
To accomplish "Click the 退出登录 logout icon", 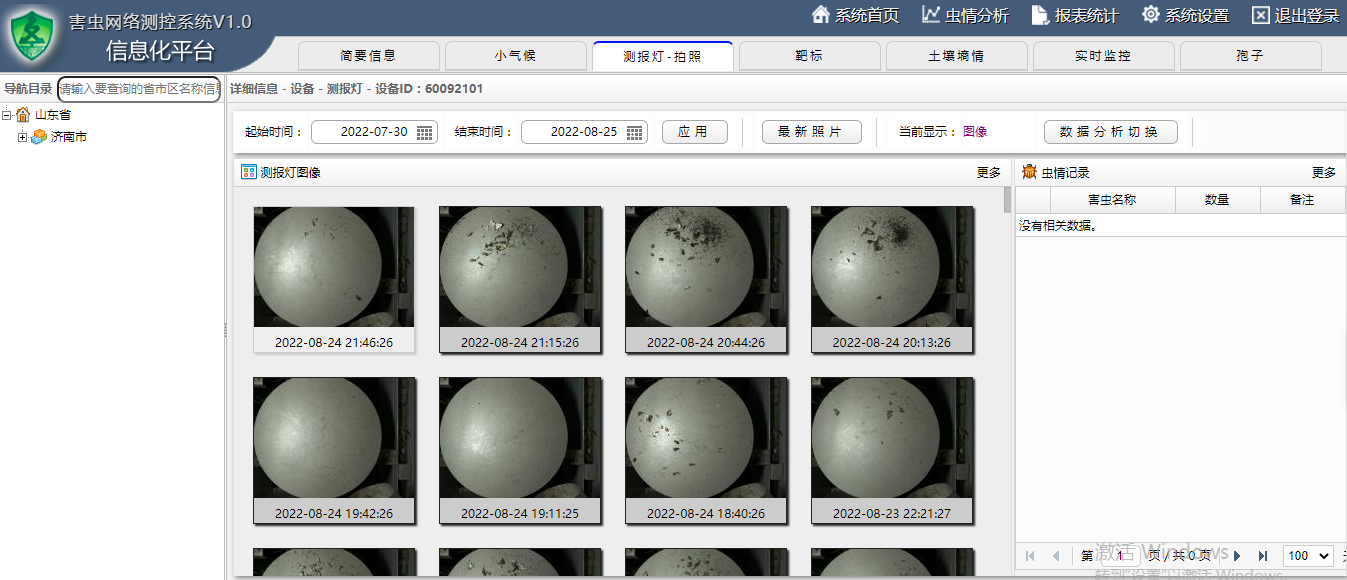I will click(1260, 15).
